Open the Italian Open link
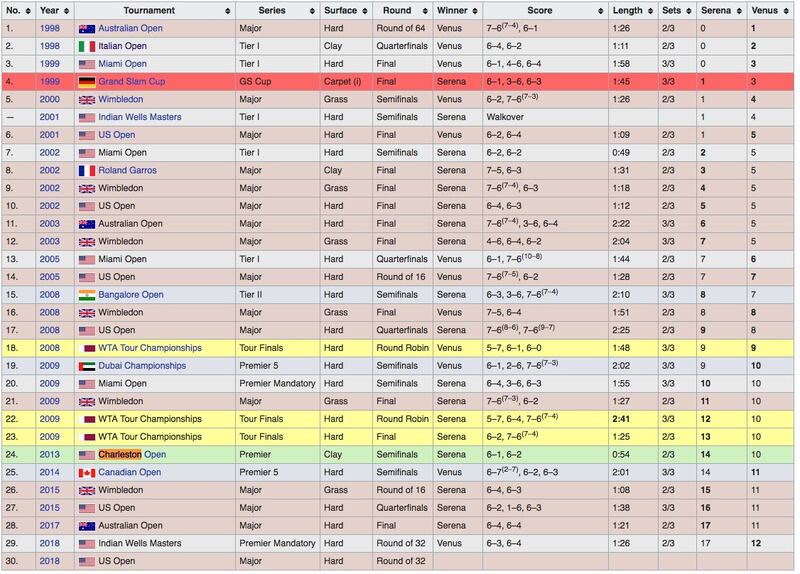800x574 pixels. (x=122, y=46)
